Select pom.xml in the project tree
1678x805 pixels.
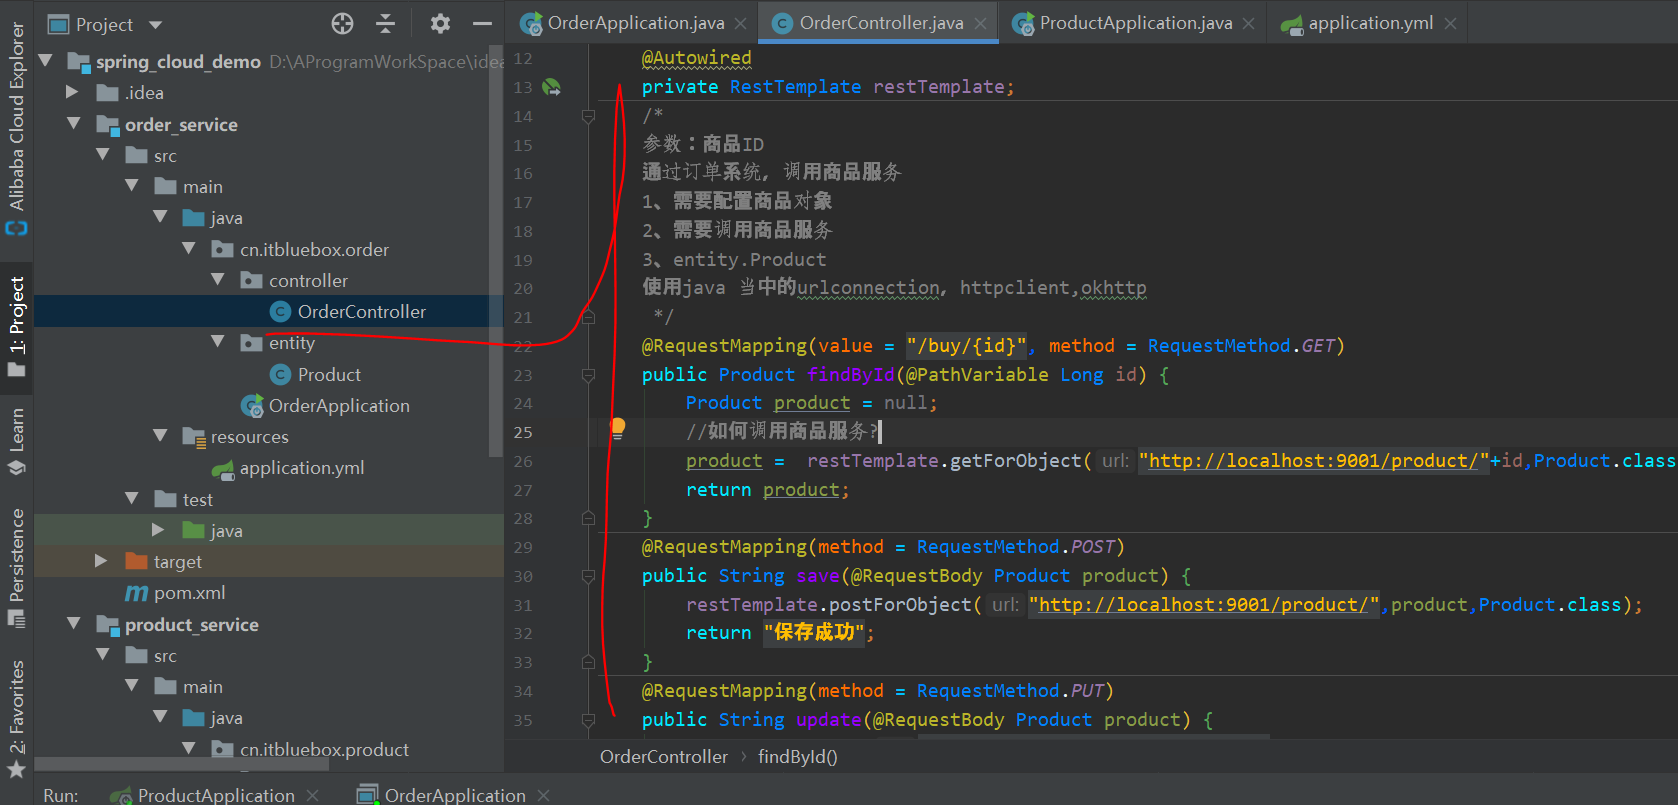[189, 593]
